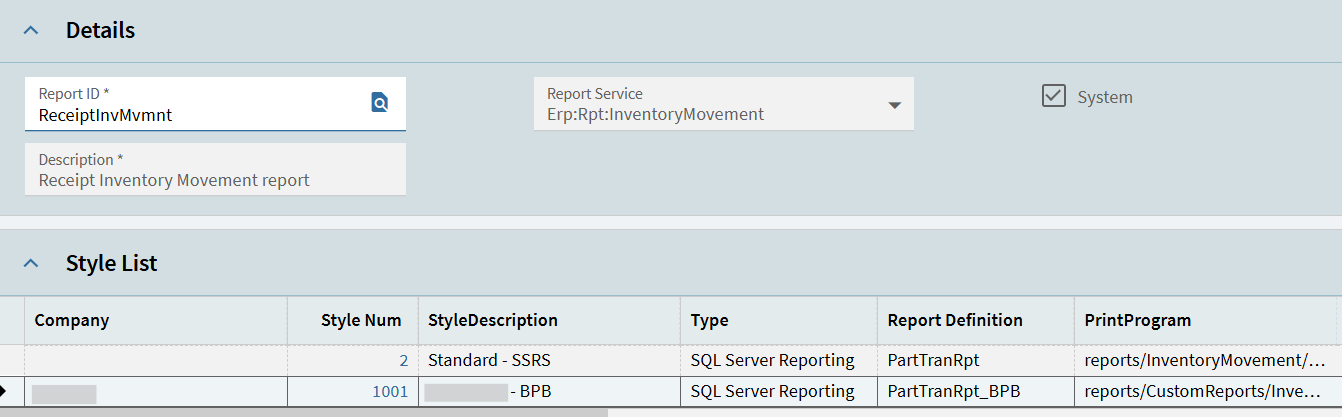The width and height of the screenshot is (1342, 417).
Task: Toggle the System checkbox
Action: click(1053, 96)
